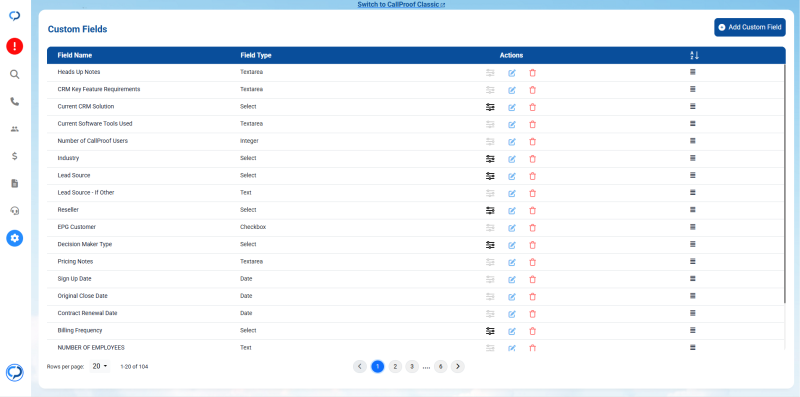Screen dimensions: 800x397
Task: Edit the Sign Up Date field
Action: (x=512, y=280)
